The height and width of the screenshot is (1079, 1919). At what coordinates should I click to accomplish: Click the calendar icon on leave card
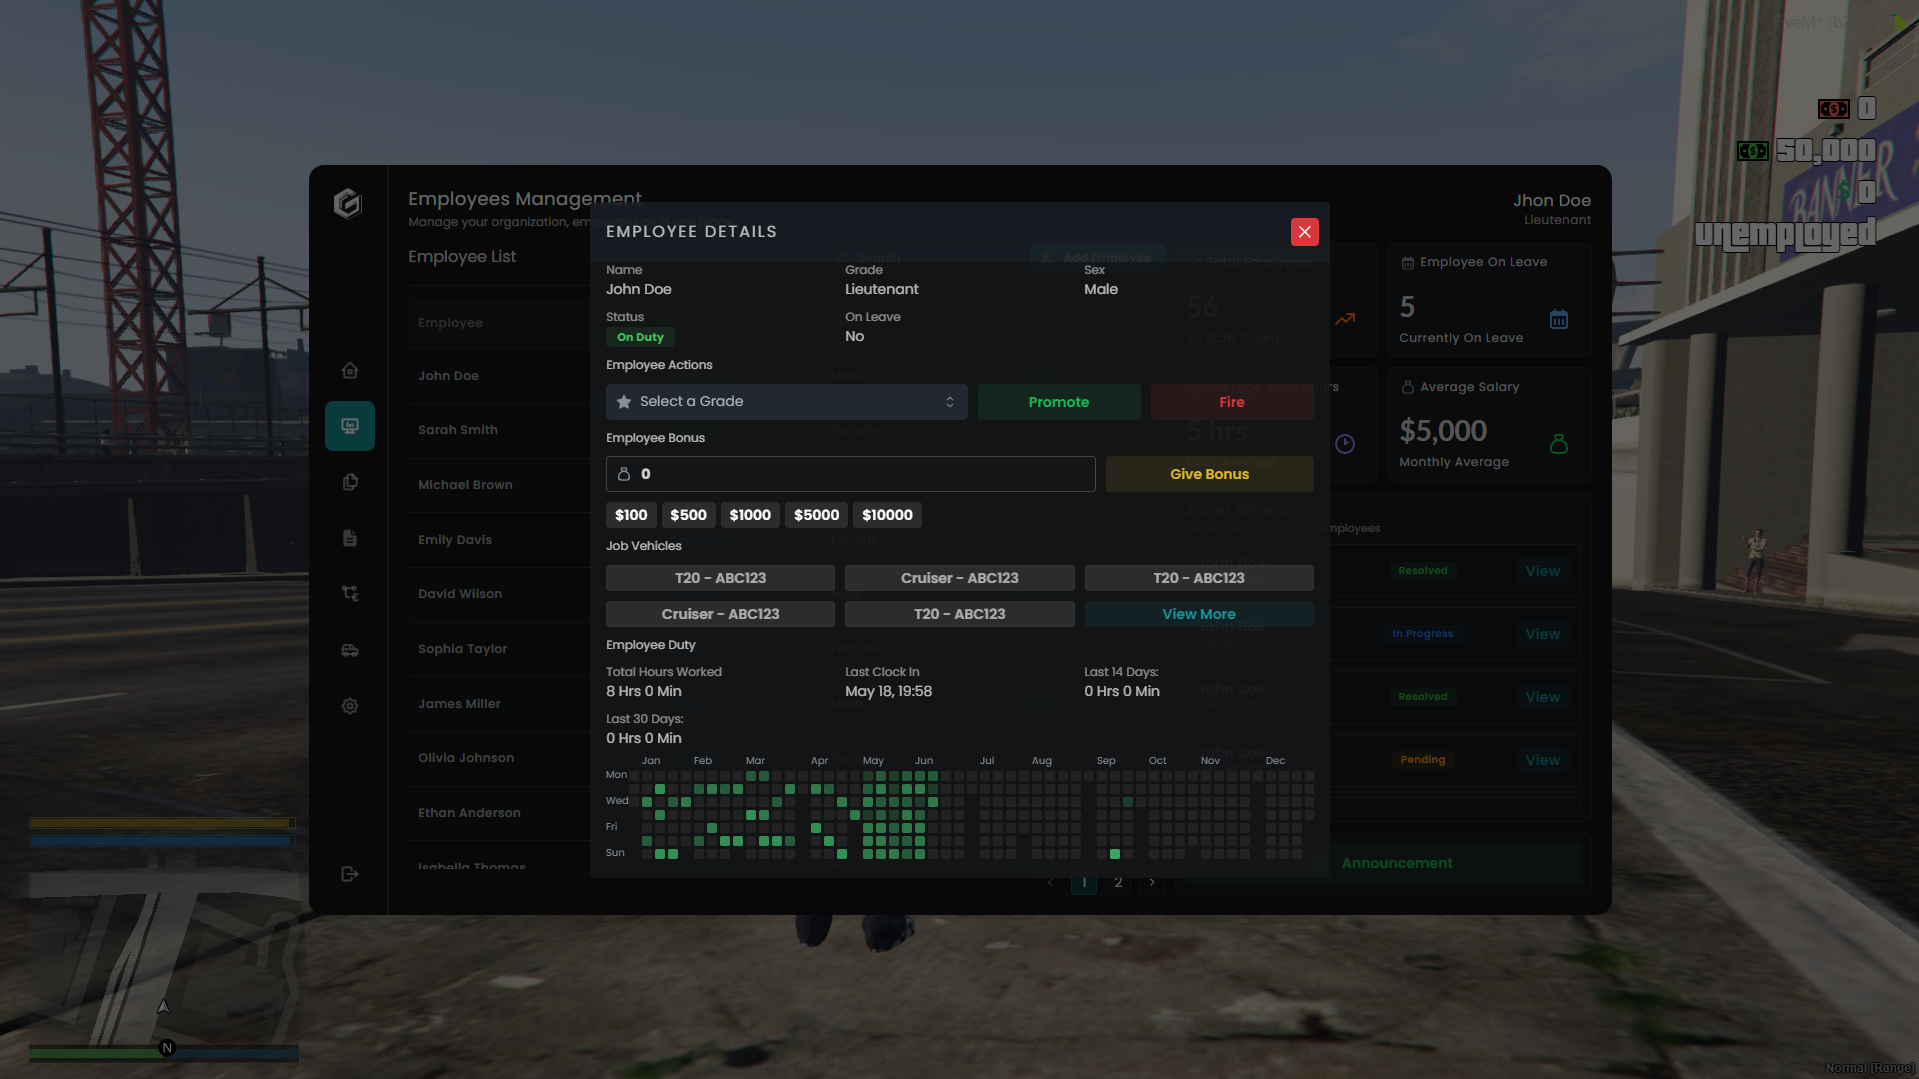click(x=1559, y=320)
